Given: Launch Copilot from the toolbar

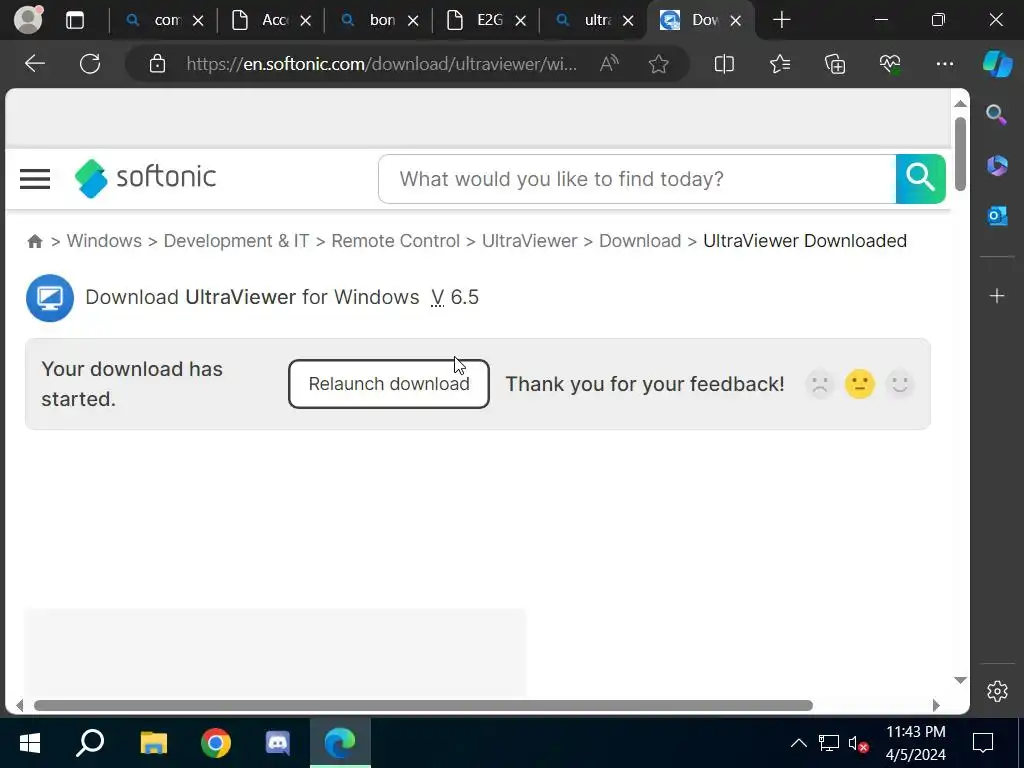Looking at the screenshot, I should coord(997,63).
